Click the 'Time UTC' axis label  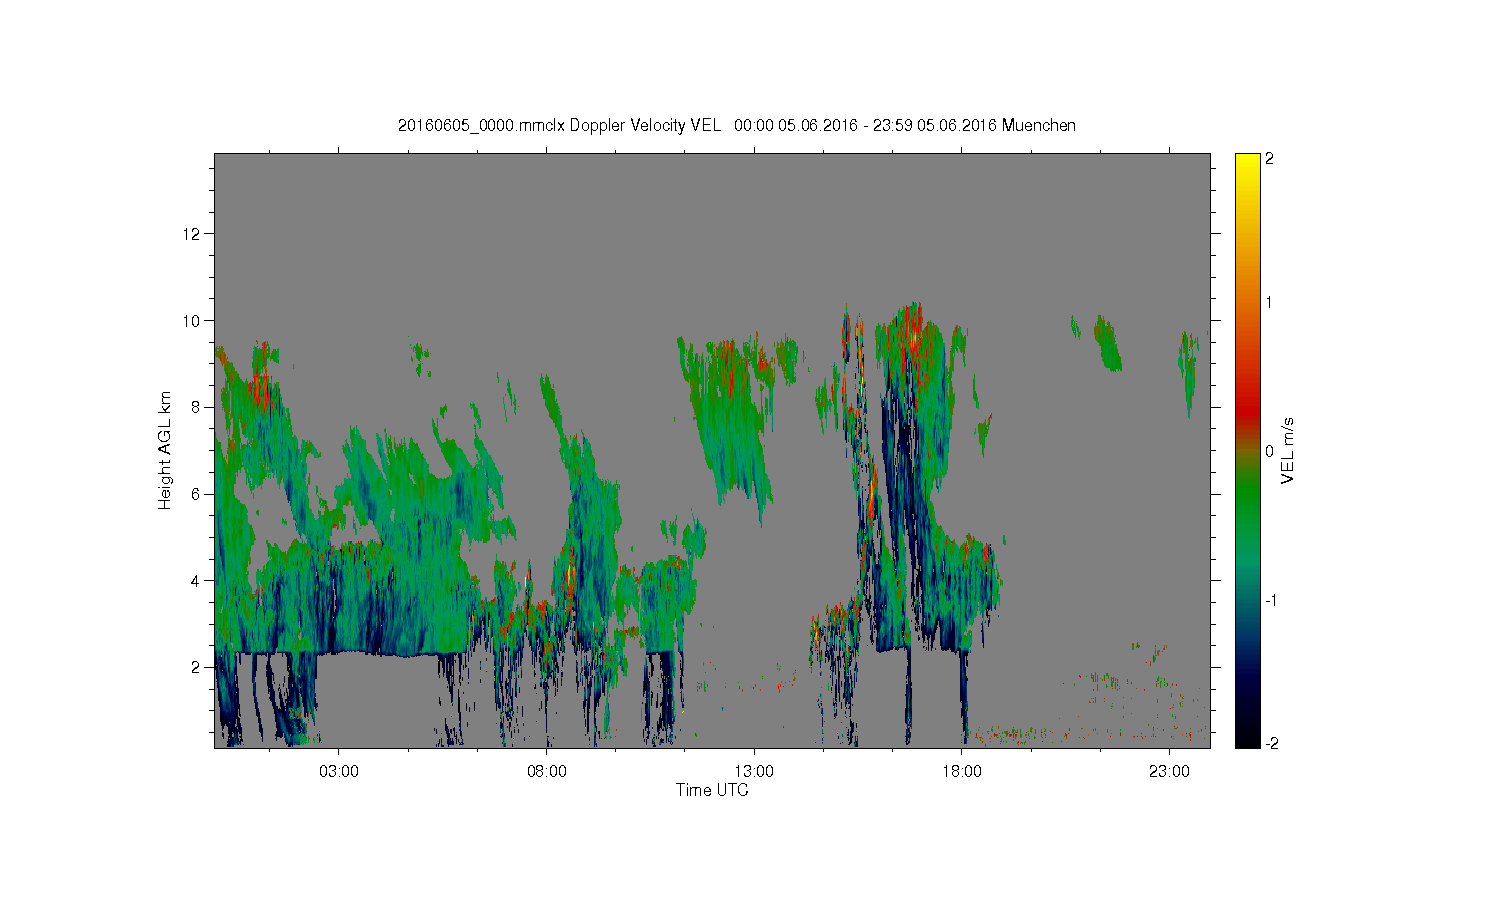tap(712, 790)
